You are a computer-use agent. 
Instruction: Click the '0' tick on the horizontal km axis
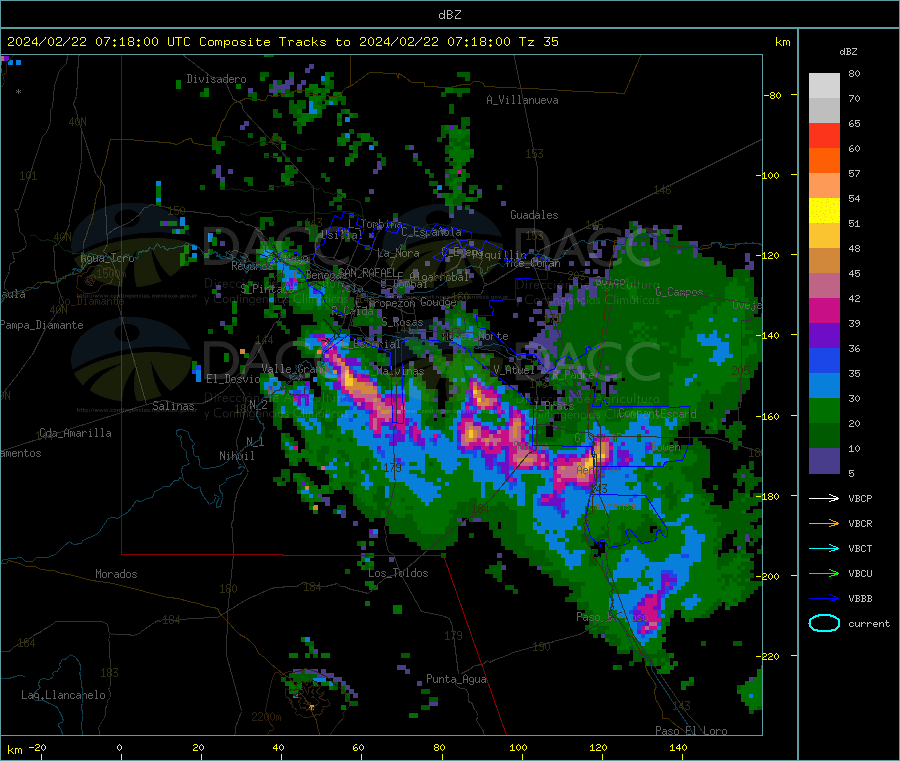click(x=119, y=747)
